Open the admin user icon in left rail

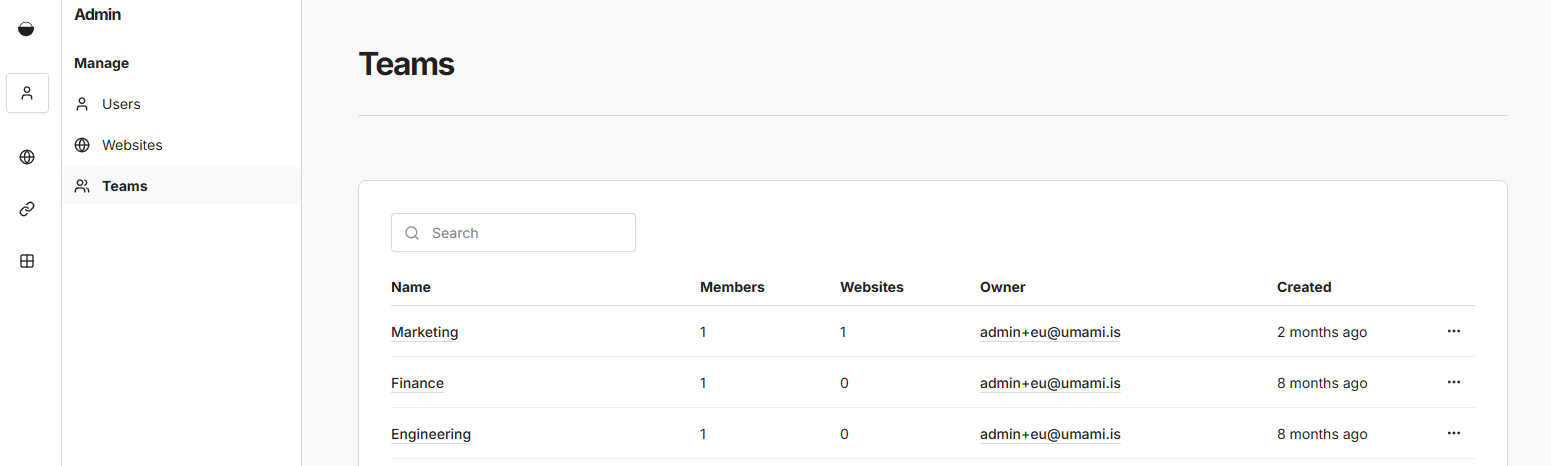(x=27, y=93)
